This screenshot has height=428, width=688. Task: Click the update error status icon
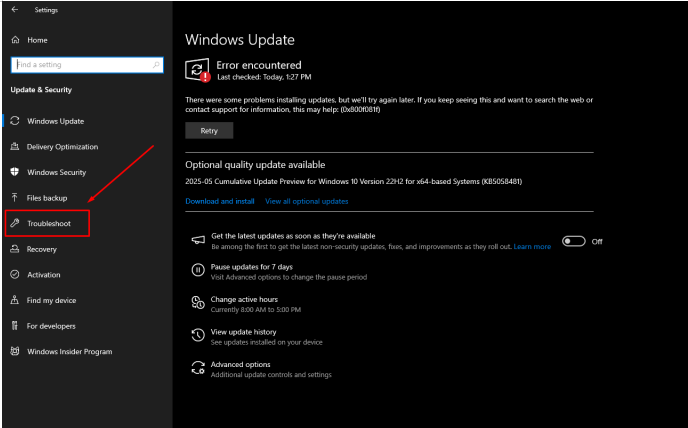(197, 70)
